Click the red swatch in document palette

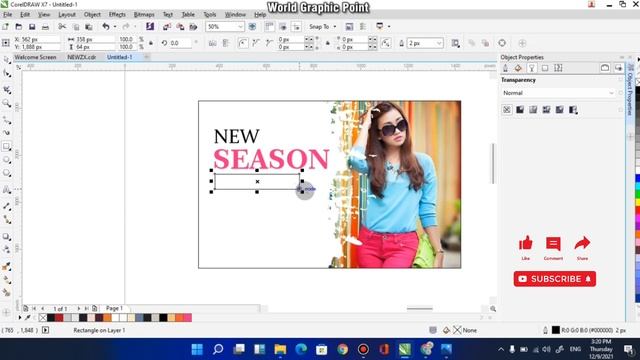[59, 318]
